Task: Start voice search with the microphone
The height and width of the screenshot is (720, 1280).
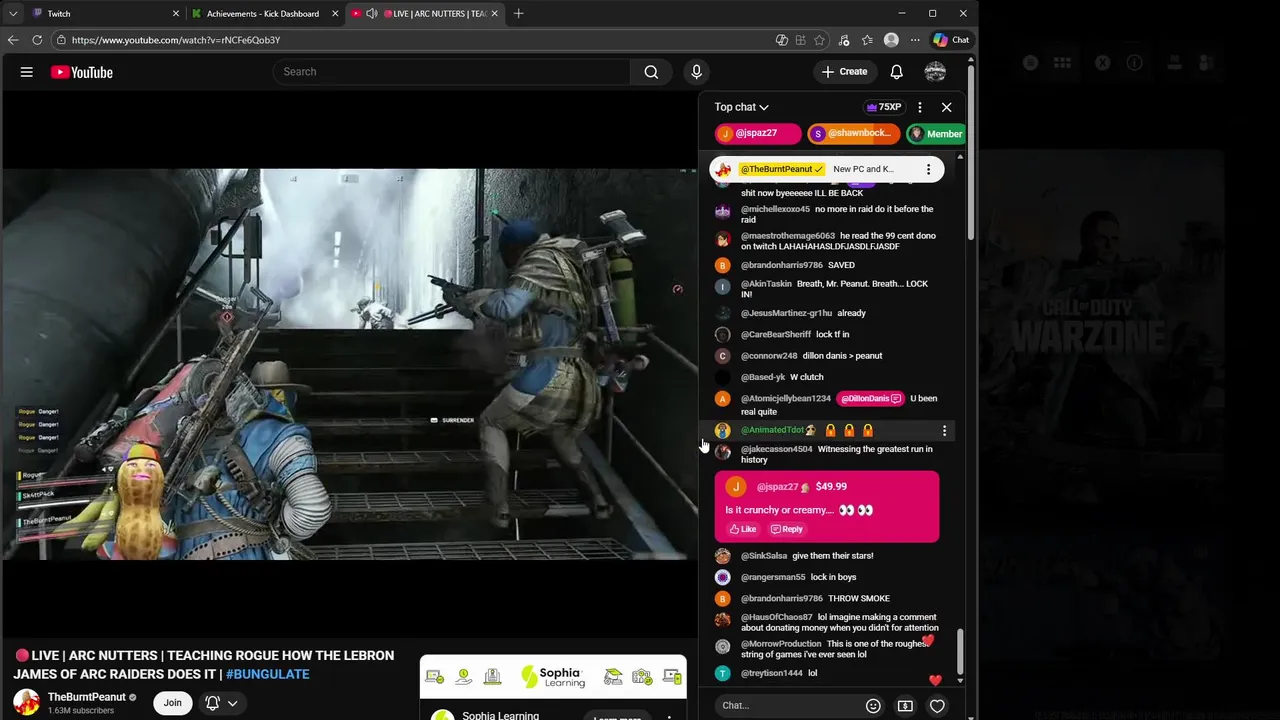Action: 697,72
